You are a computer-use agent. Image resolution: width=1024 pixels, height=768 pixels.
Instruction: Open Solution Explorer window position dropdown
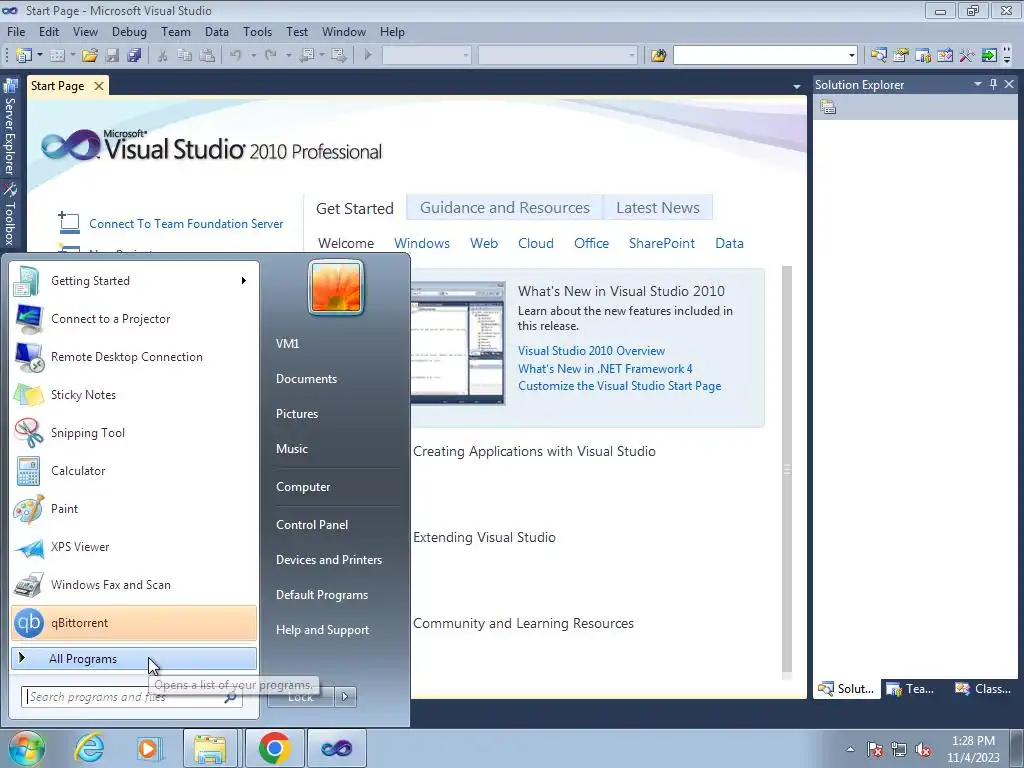coord(978,84)
